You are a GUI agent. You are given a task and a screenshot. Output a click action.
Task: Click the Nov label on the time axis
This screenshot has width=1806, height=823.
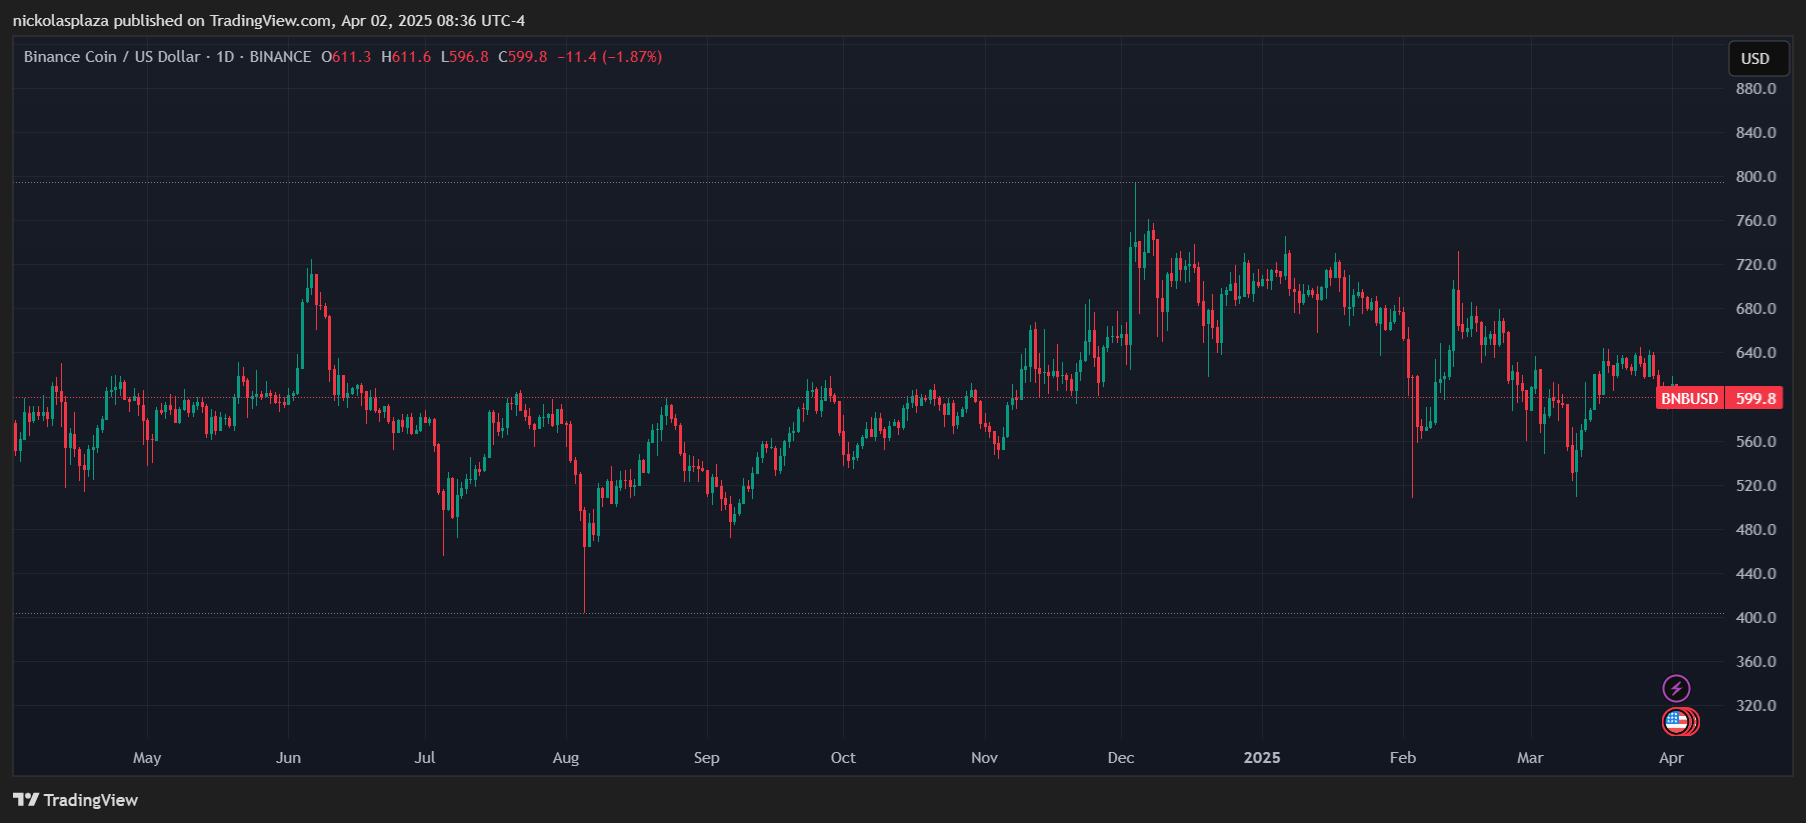pos(984,758)
